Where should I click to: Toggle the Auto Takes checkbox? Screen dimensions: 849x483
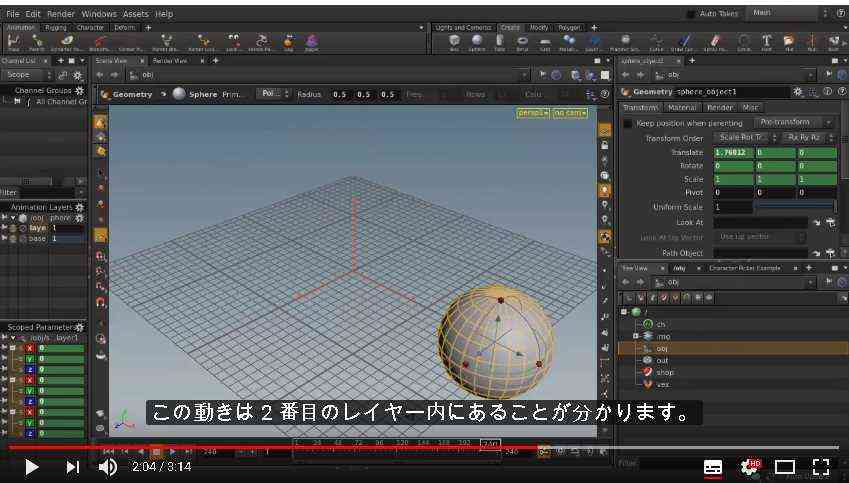[x=690, y=14]
